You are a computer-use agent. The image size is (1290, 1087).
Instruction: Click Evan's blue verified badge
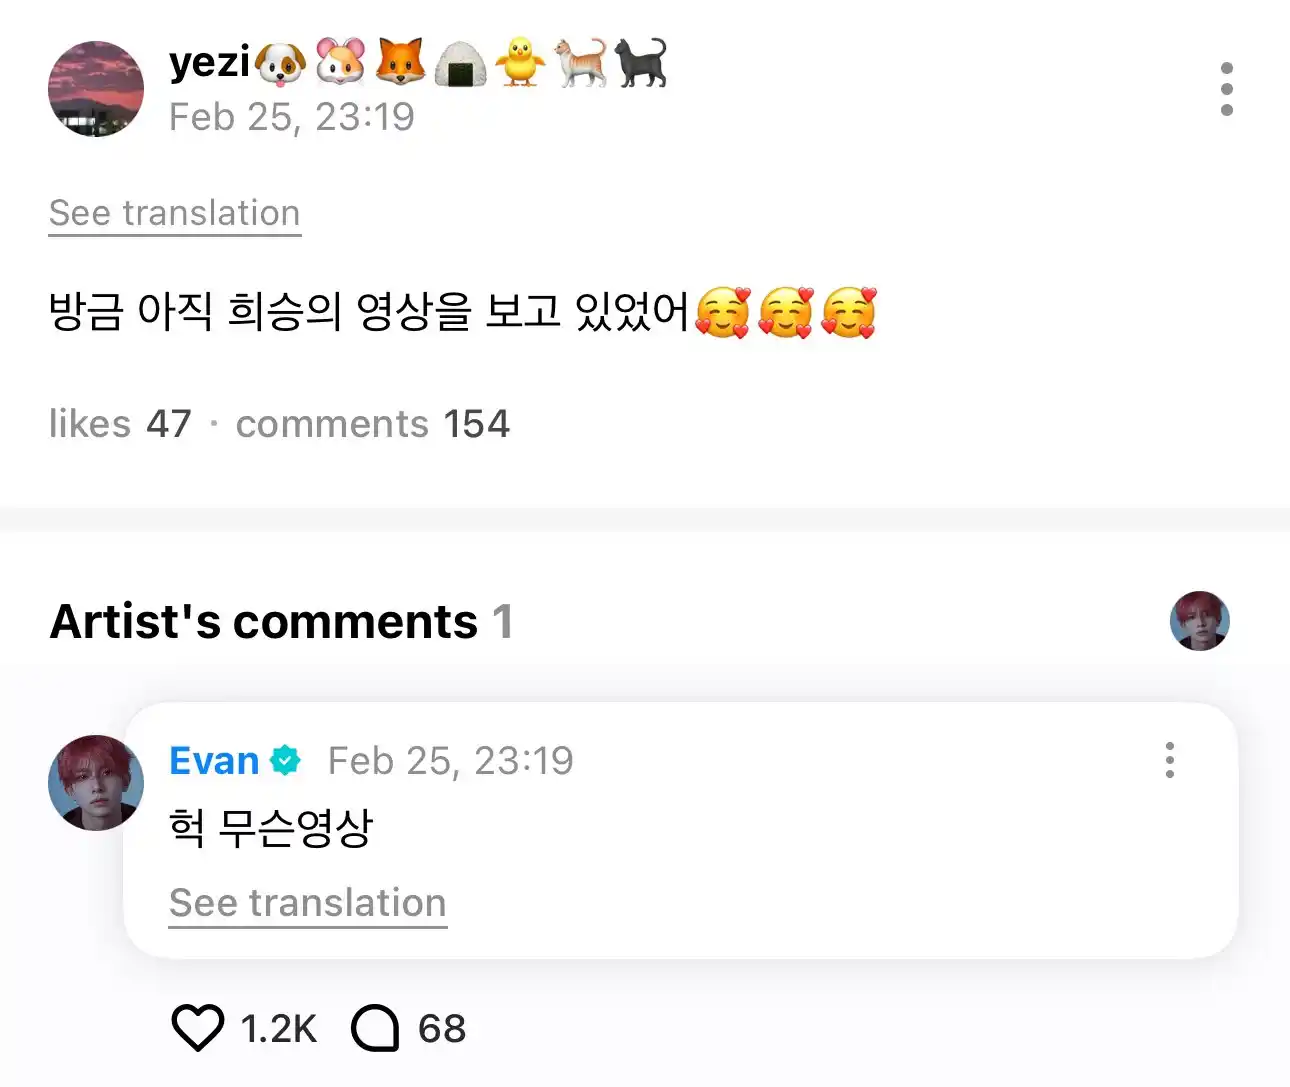285,761
